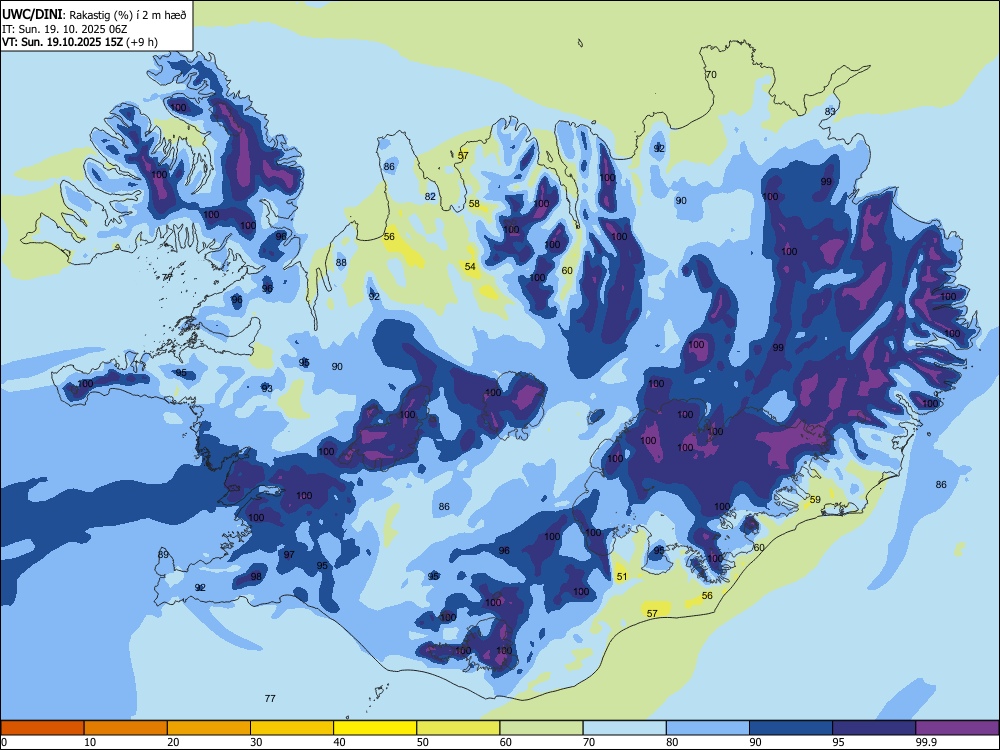Click the '83' humidity value on the map
The image size is (1000, 750).
tap(830, 112)
